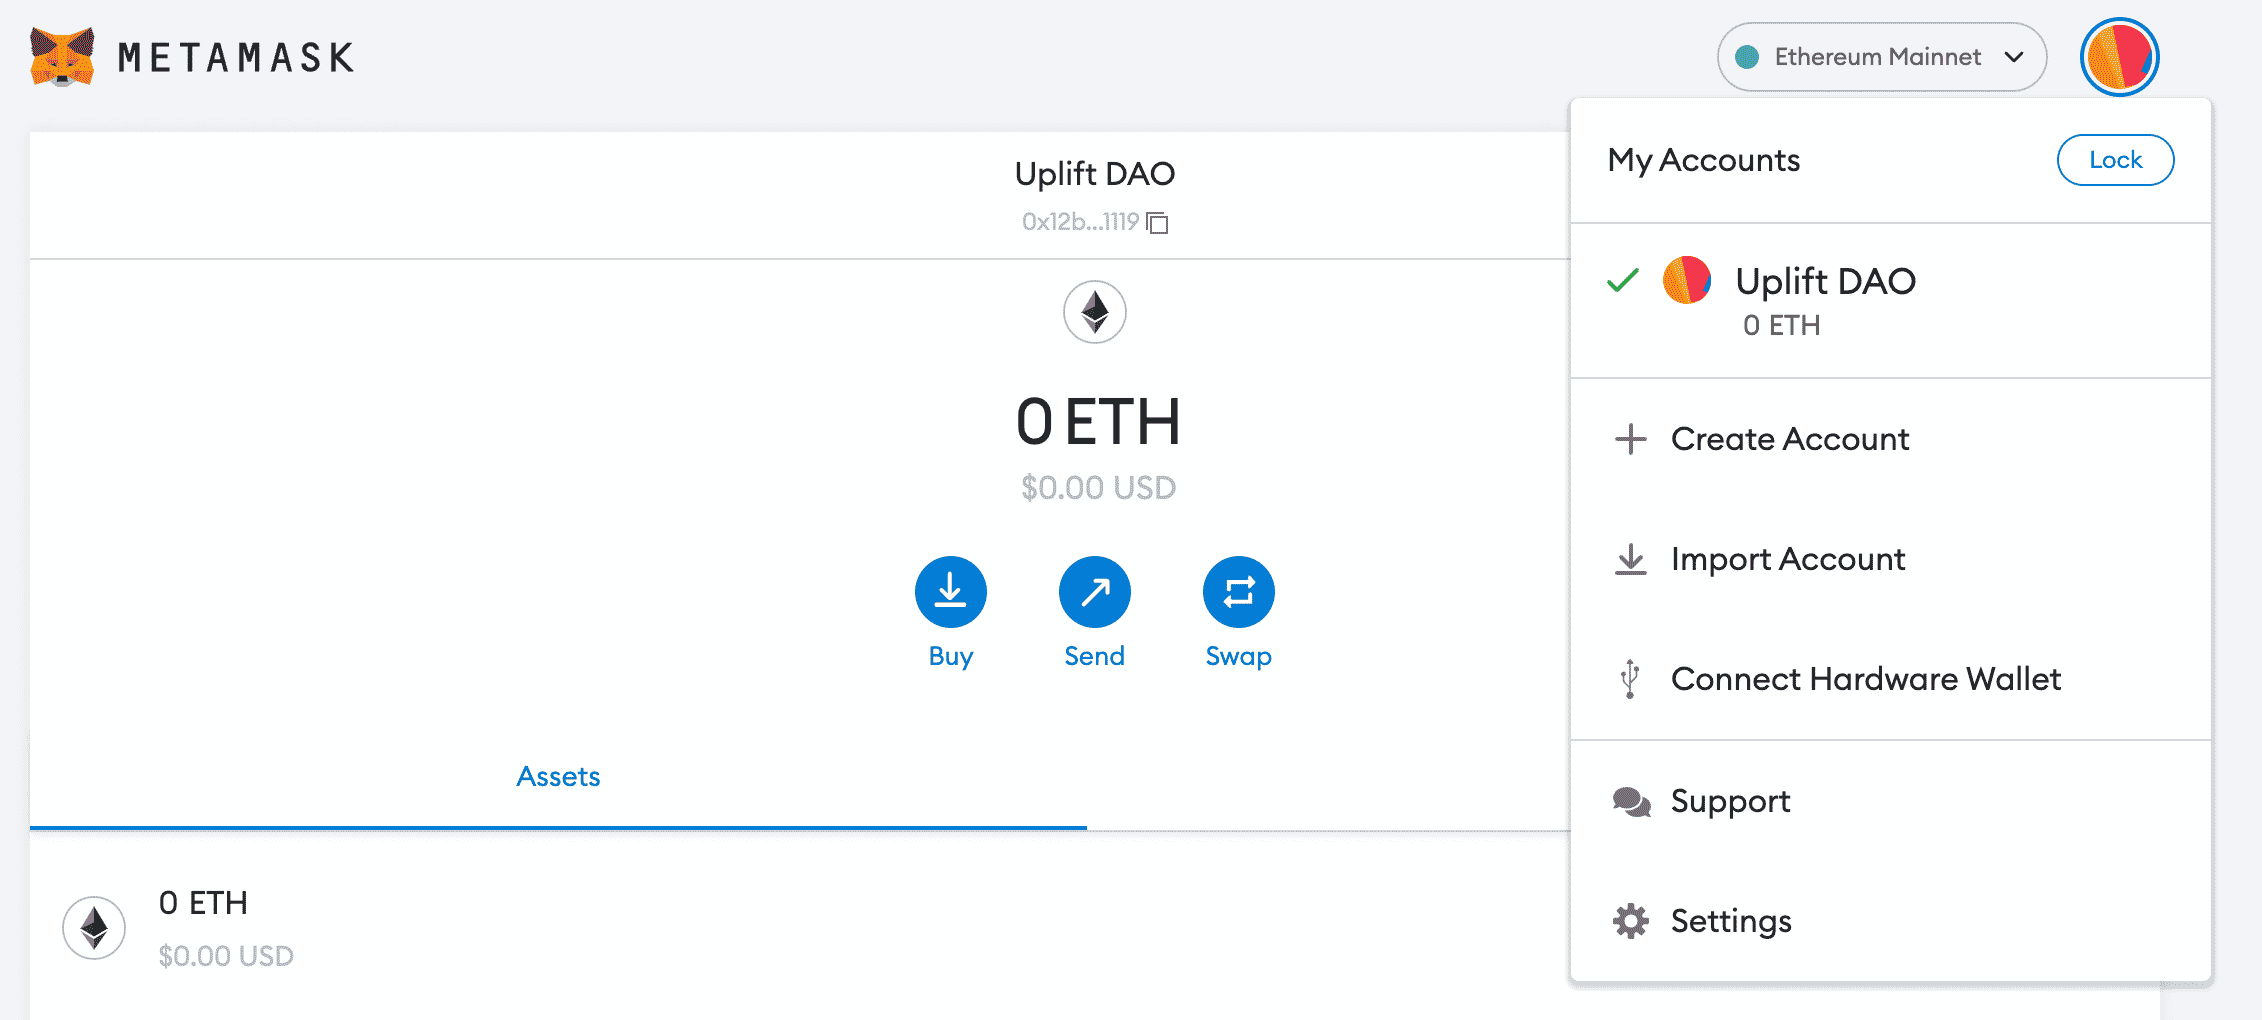This screenshot has height=1020, width=2262.
Task: Click the Swap label
Action: coord(1239,657)
